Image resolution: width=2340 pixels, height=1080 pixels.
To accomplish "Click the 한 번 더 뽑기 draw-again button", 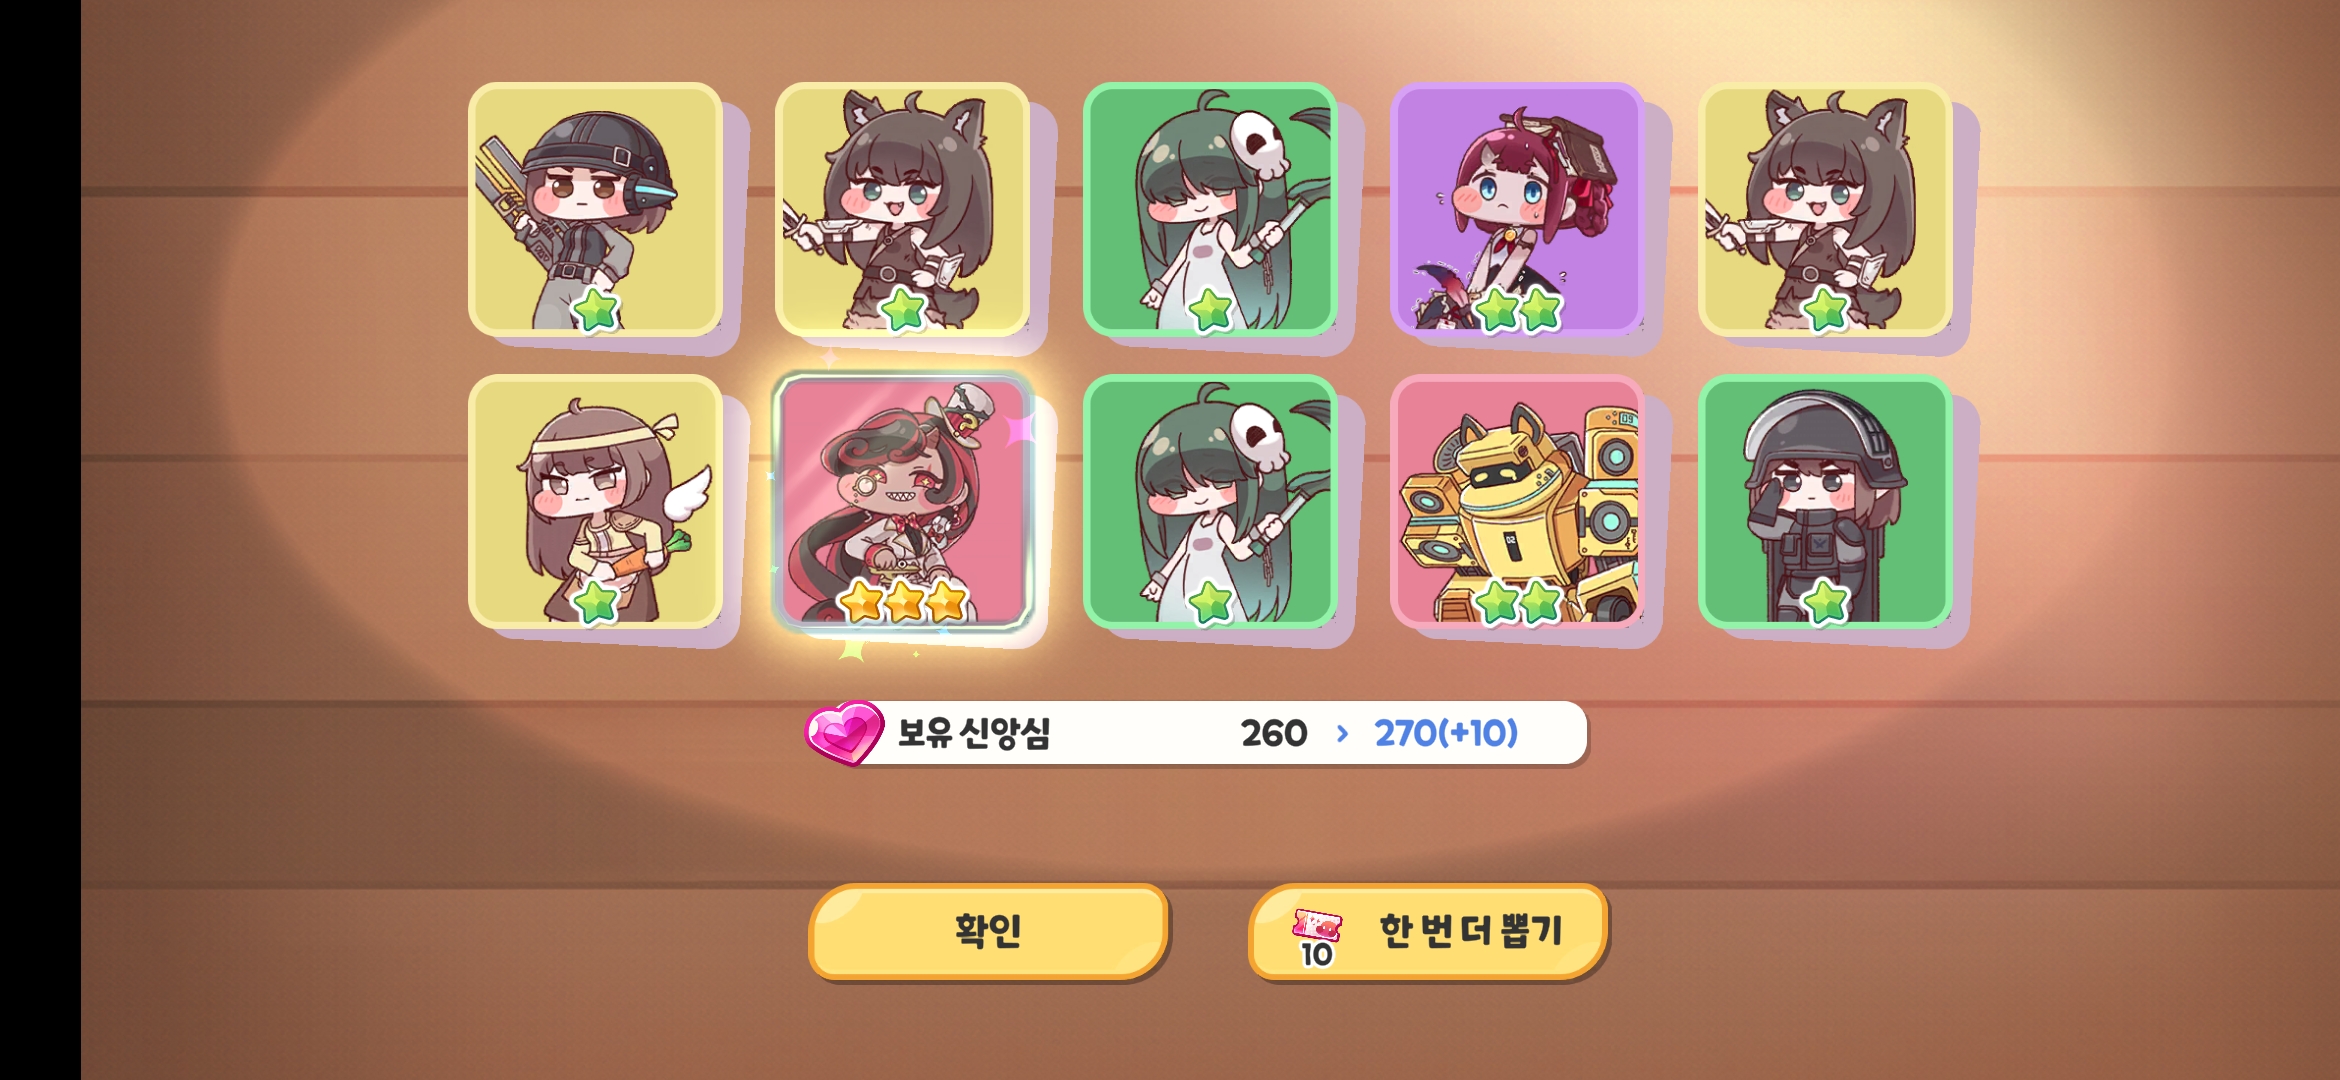I will pos(1428,931).
